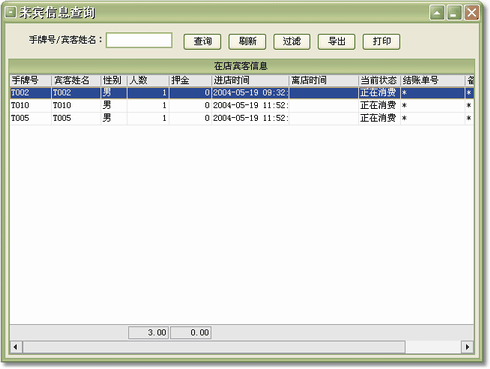
Task: Sort by the 手牌号 column header
Action: [31, 80]
